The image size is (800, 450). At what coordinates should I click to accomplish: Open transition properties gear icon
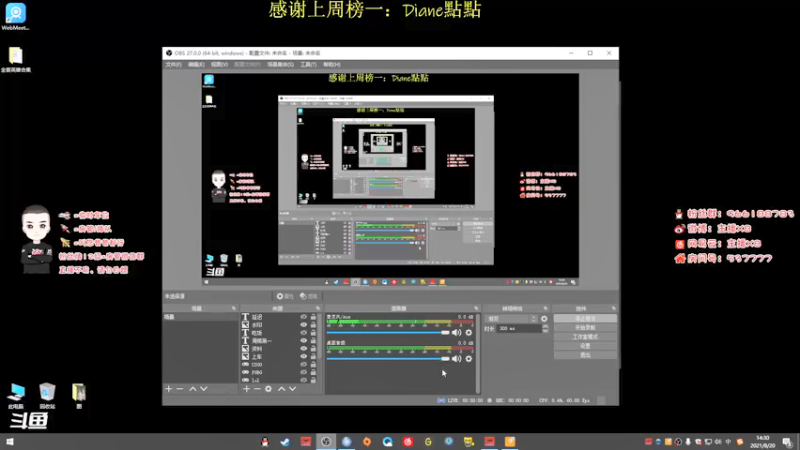[x=544, y=319]
